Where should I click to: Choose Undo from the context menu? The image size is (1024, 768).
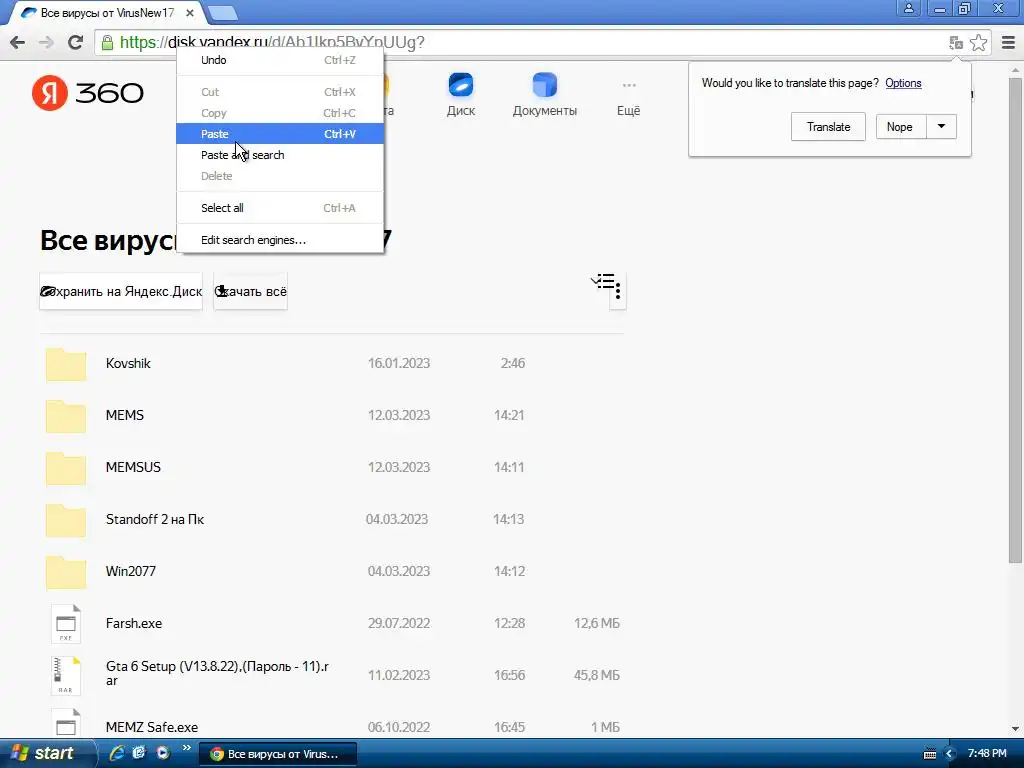[x=280, y=60]
